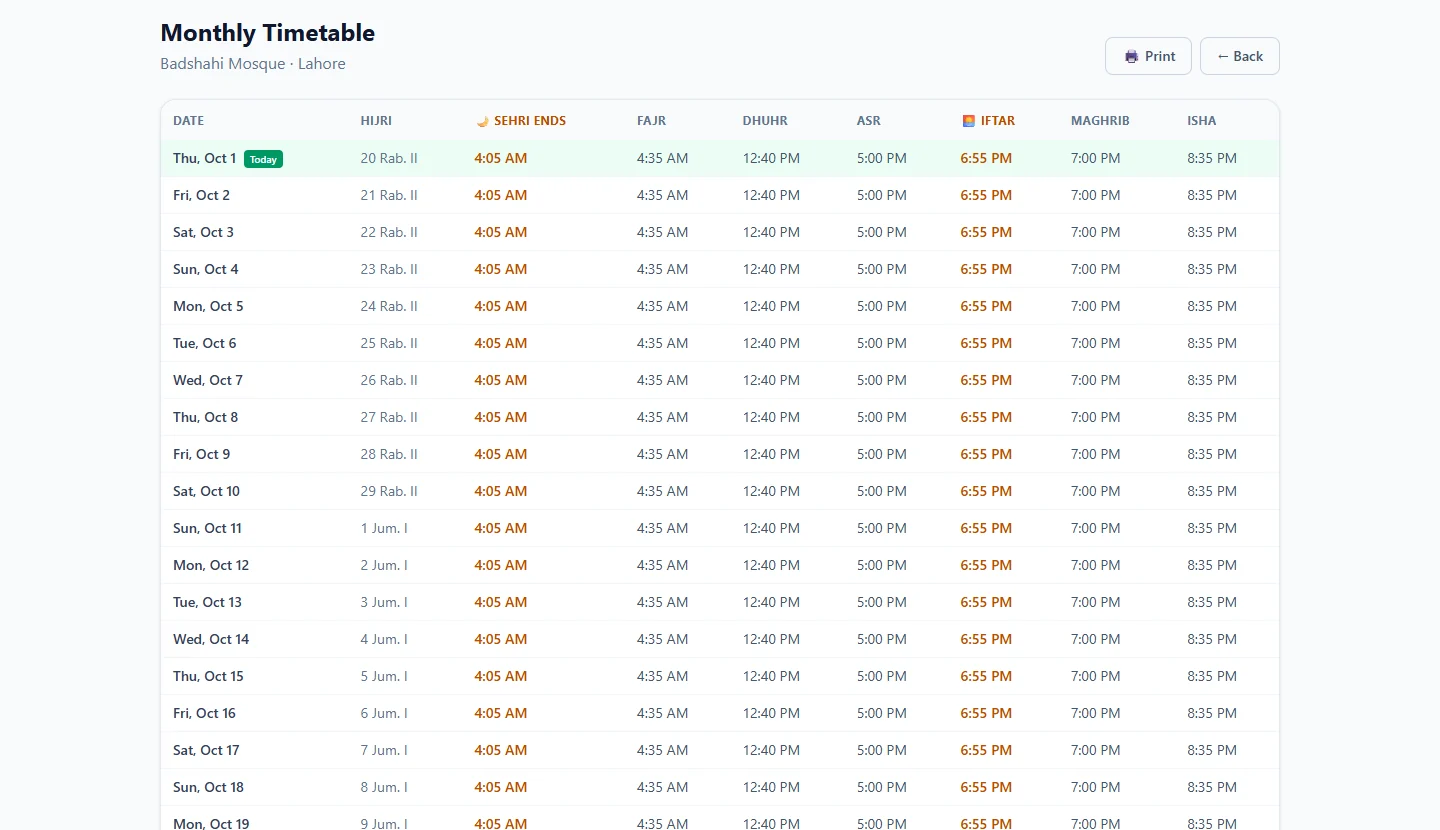Select the Sat, Oct 3 date cell
This screenshot has height=830, width=1440.
203,232
